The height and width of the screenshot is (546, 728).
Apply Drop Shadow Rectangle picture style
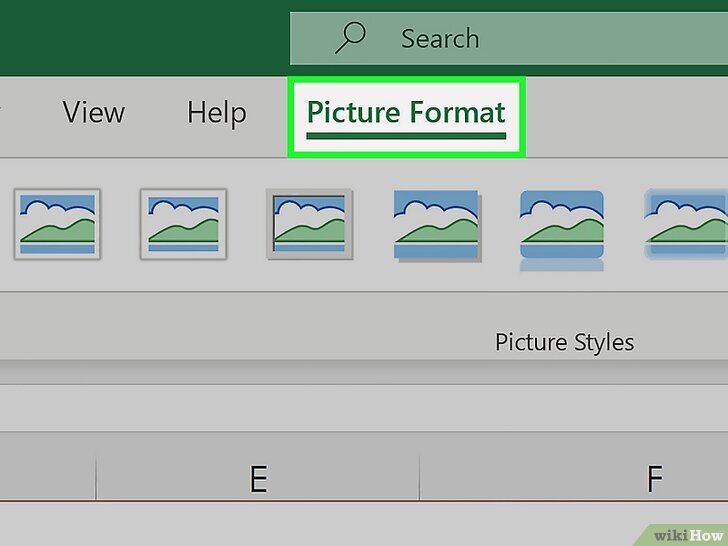437,225
